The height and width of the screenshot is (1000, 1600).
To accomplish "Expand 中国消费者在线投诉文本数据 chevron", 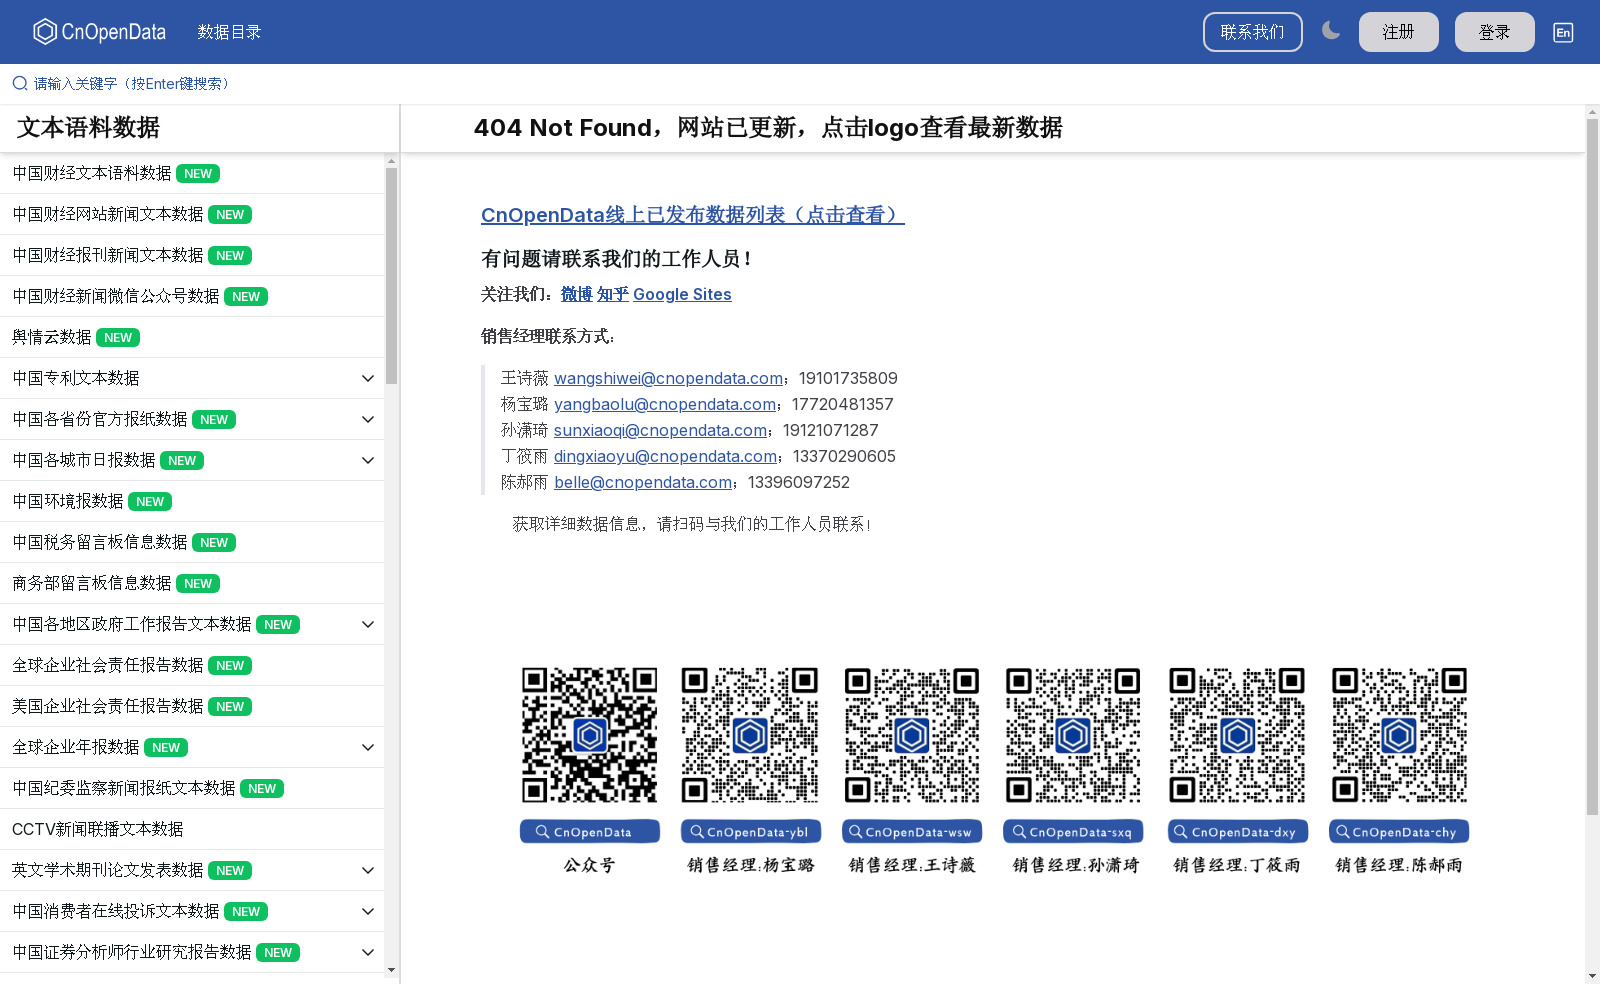I will point(368,911).
